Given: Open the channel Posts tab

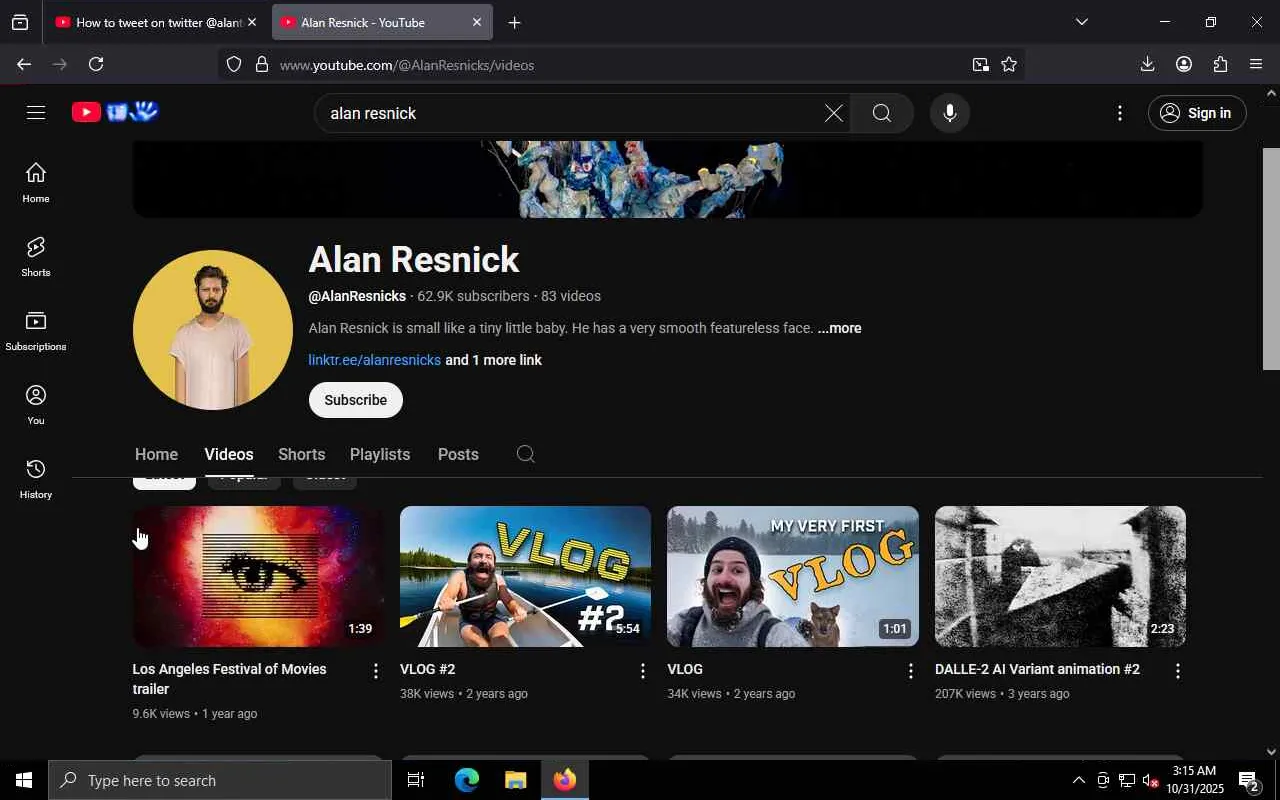Looking at the screenshot, I should 458,454.
